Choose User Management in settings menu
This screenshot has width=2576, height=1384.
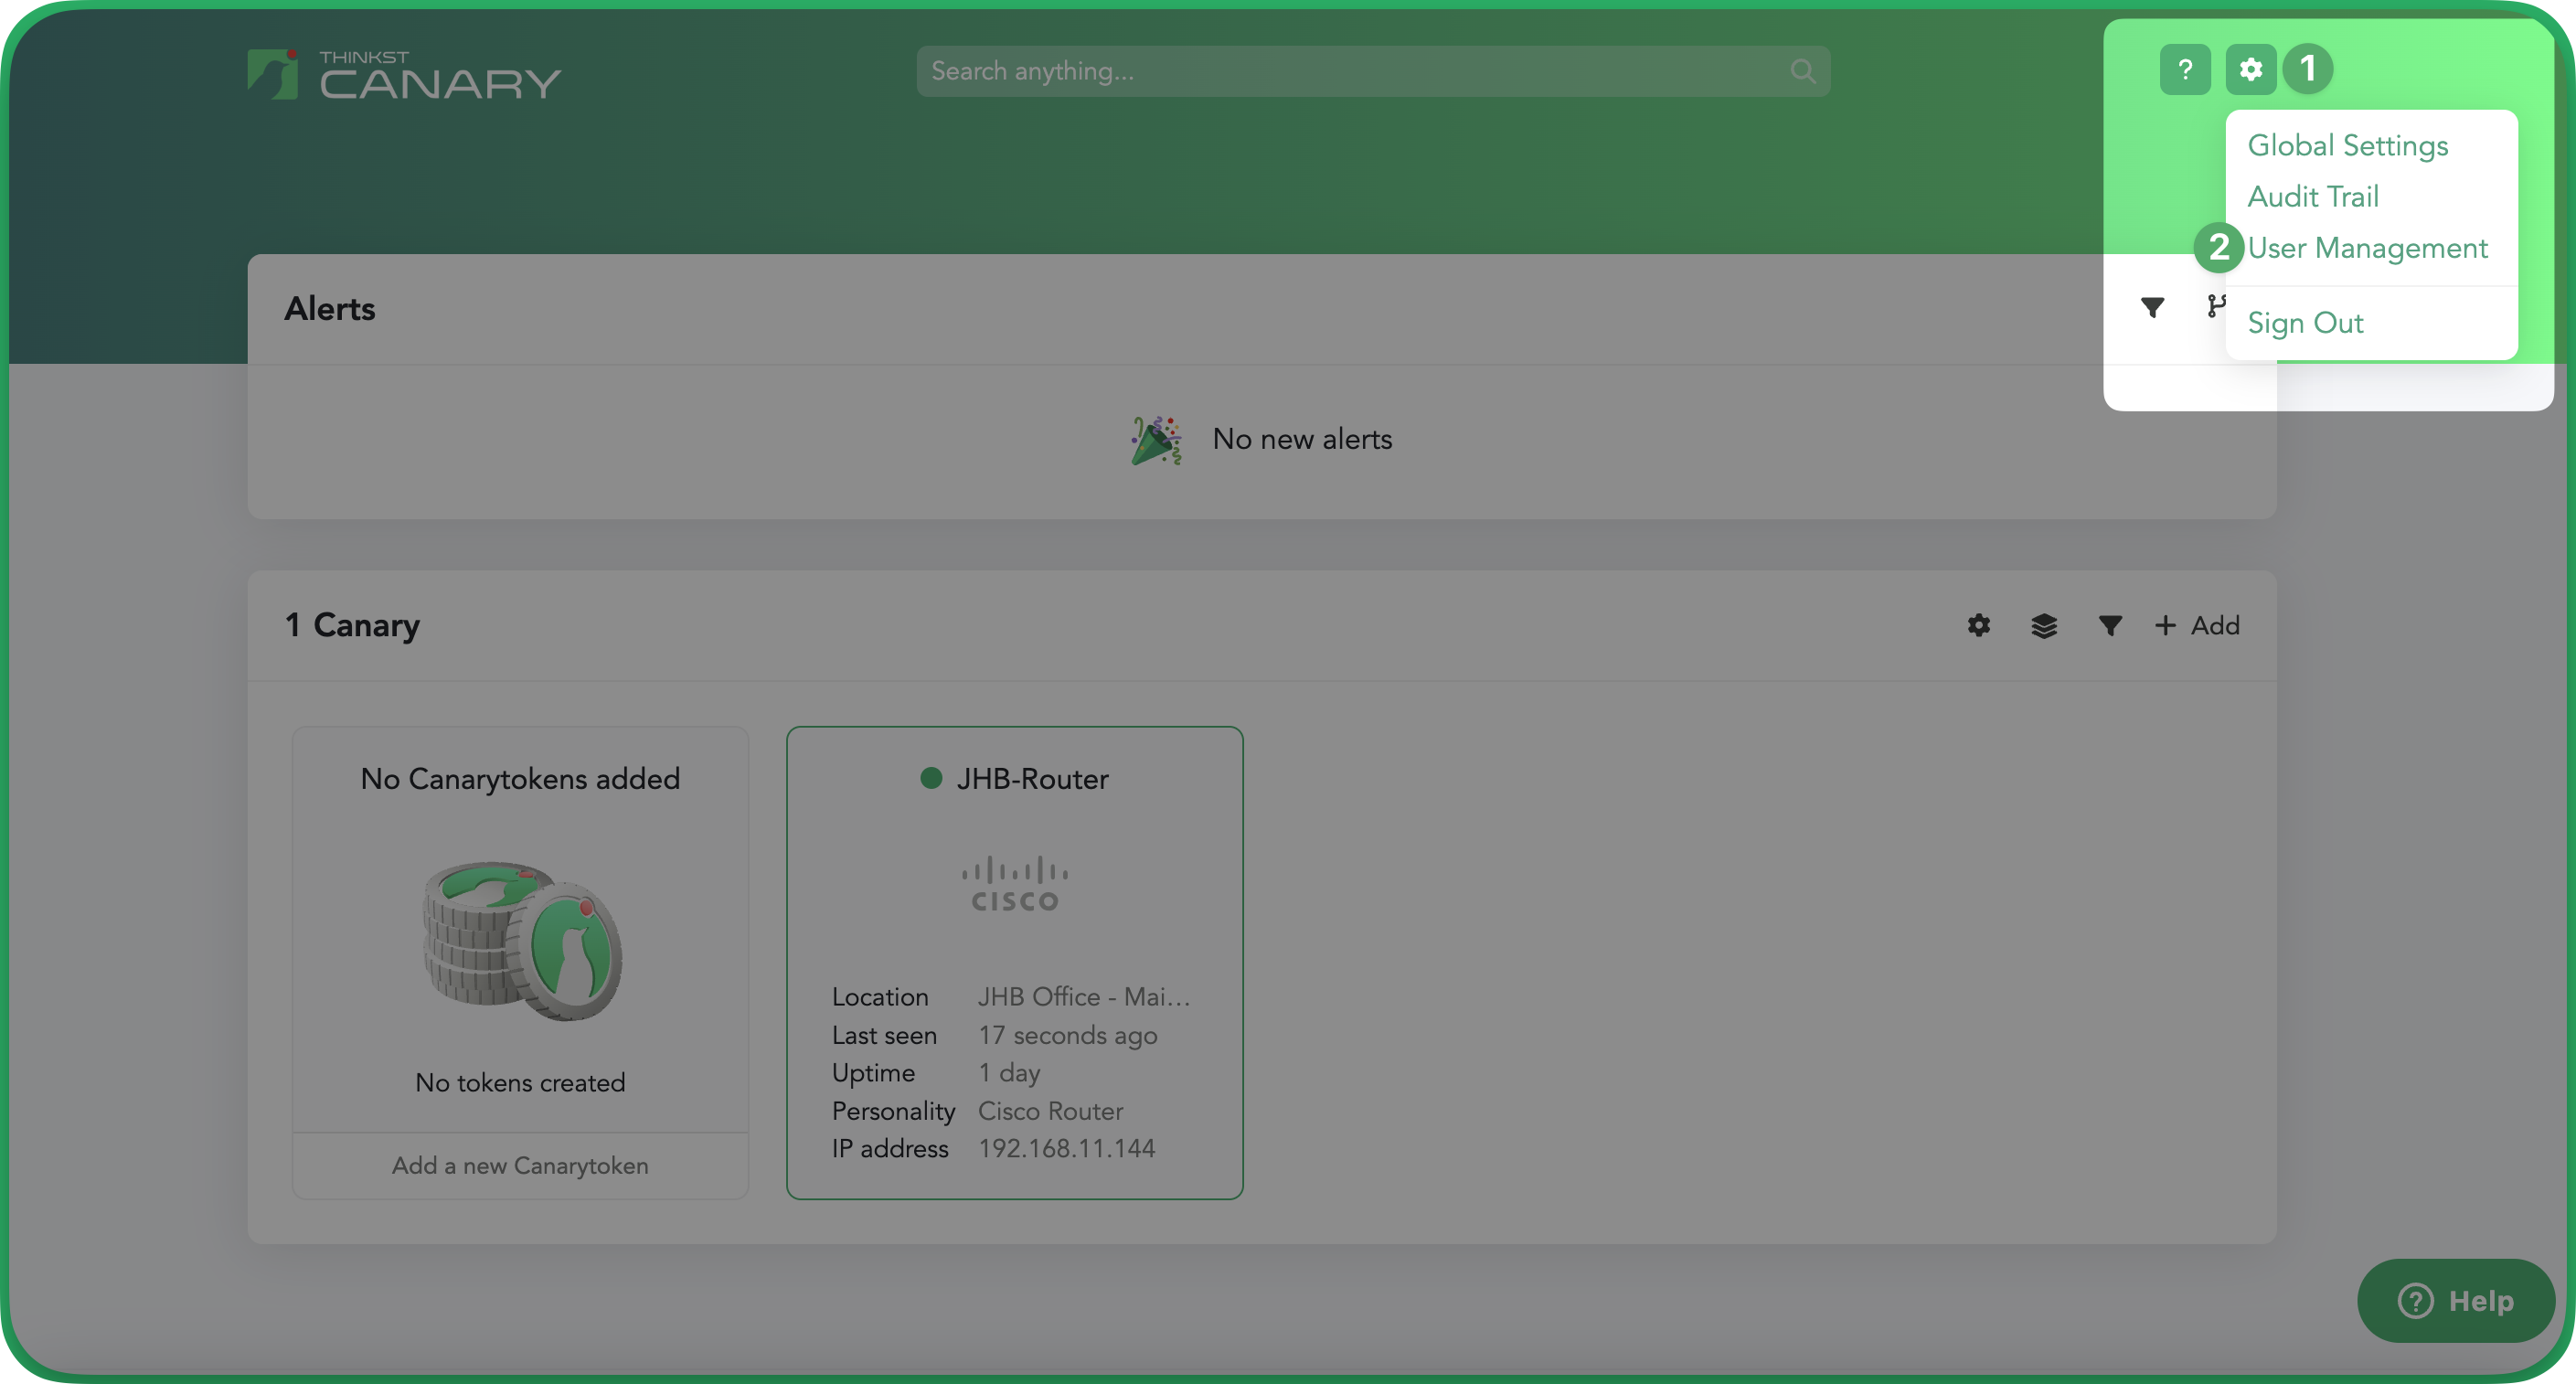click(2366, 248)
